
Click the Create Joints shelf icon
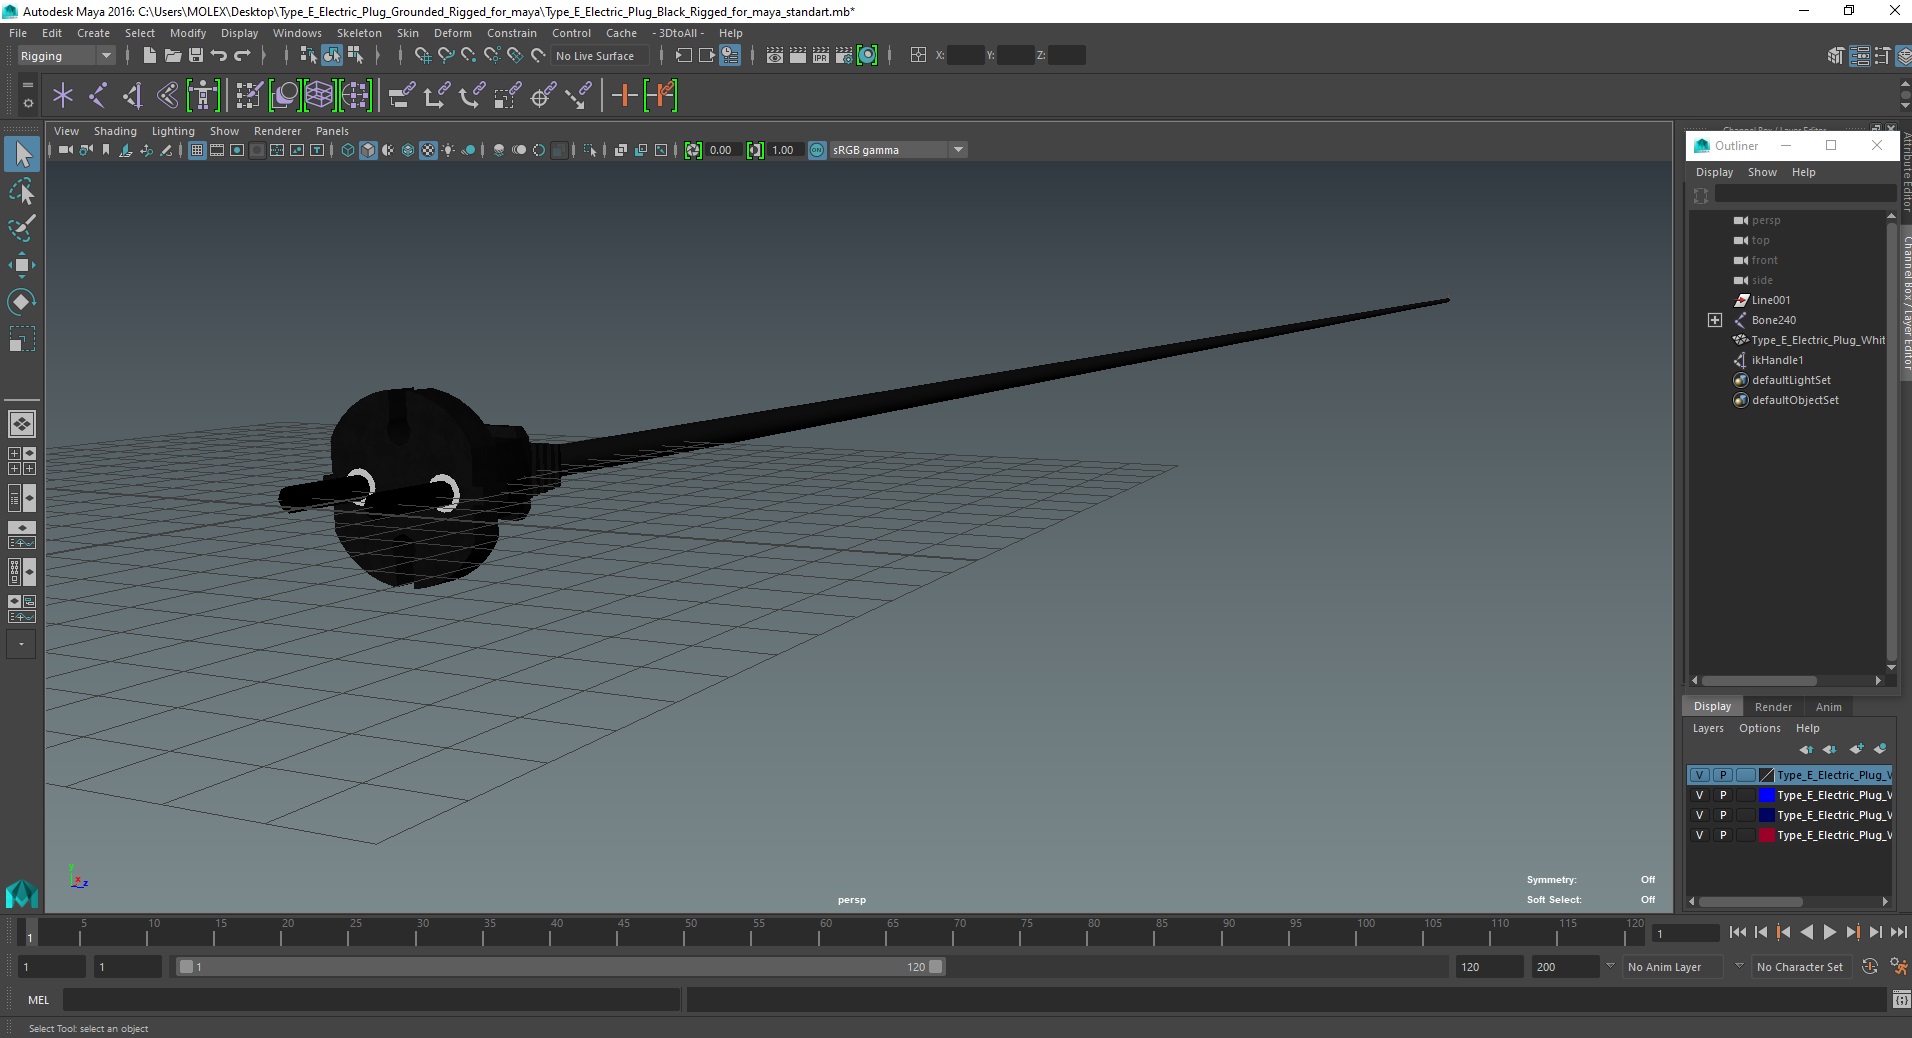click(x=98, y=96)
